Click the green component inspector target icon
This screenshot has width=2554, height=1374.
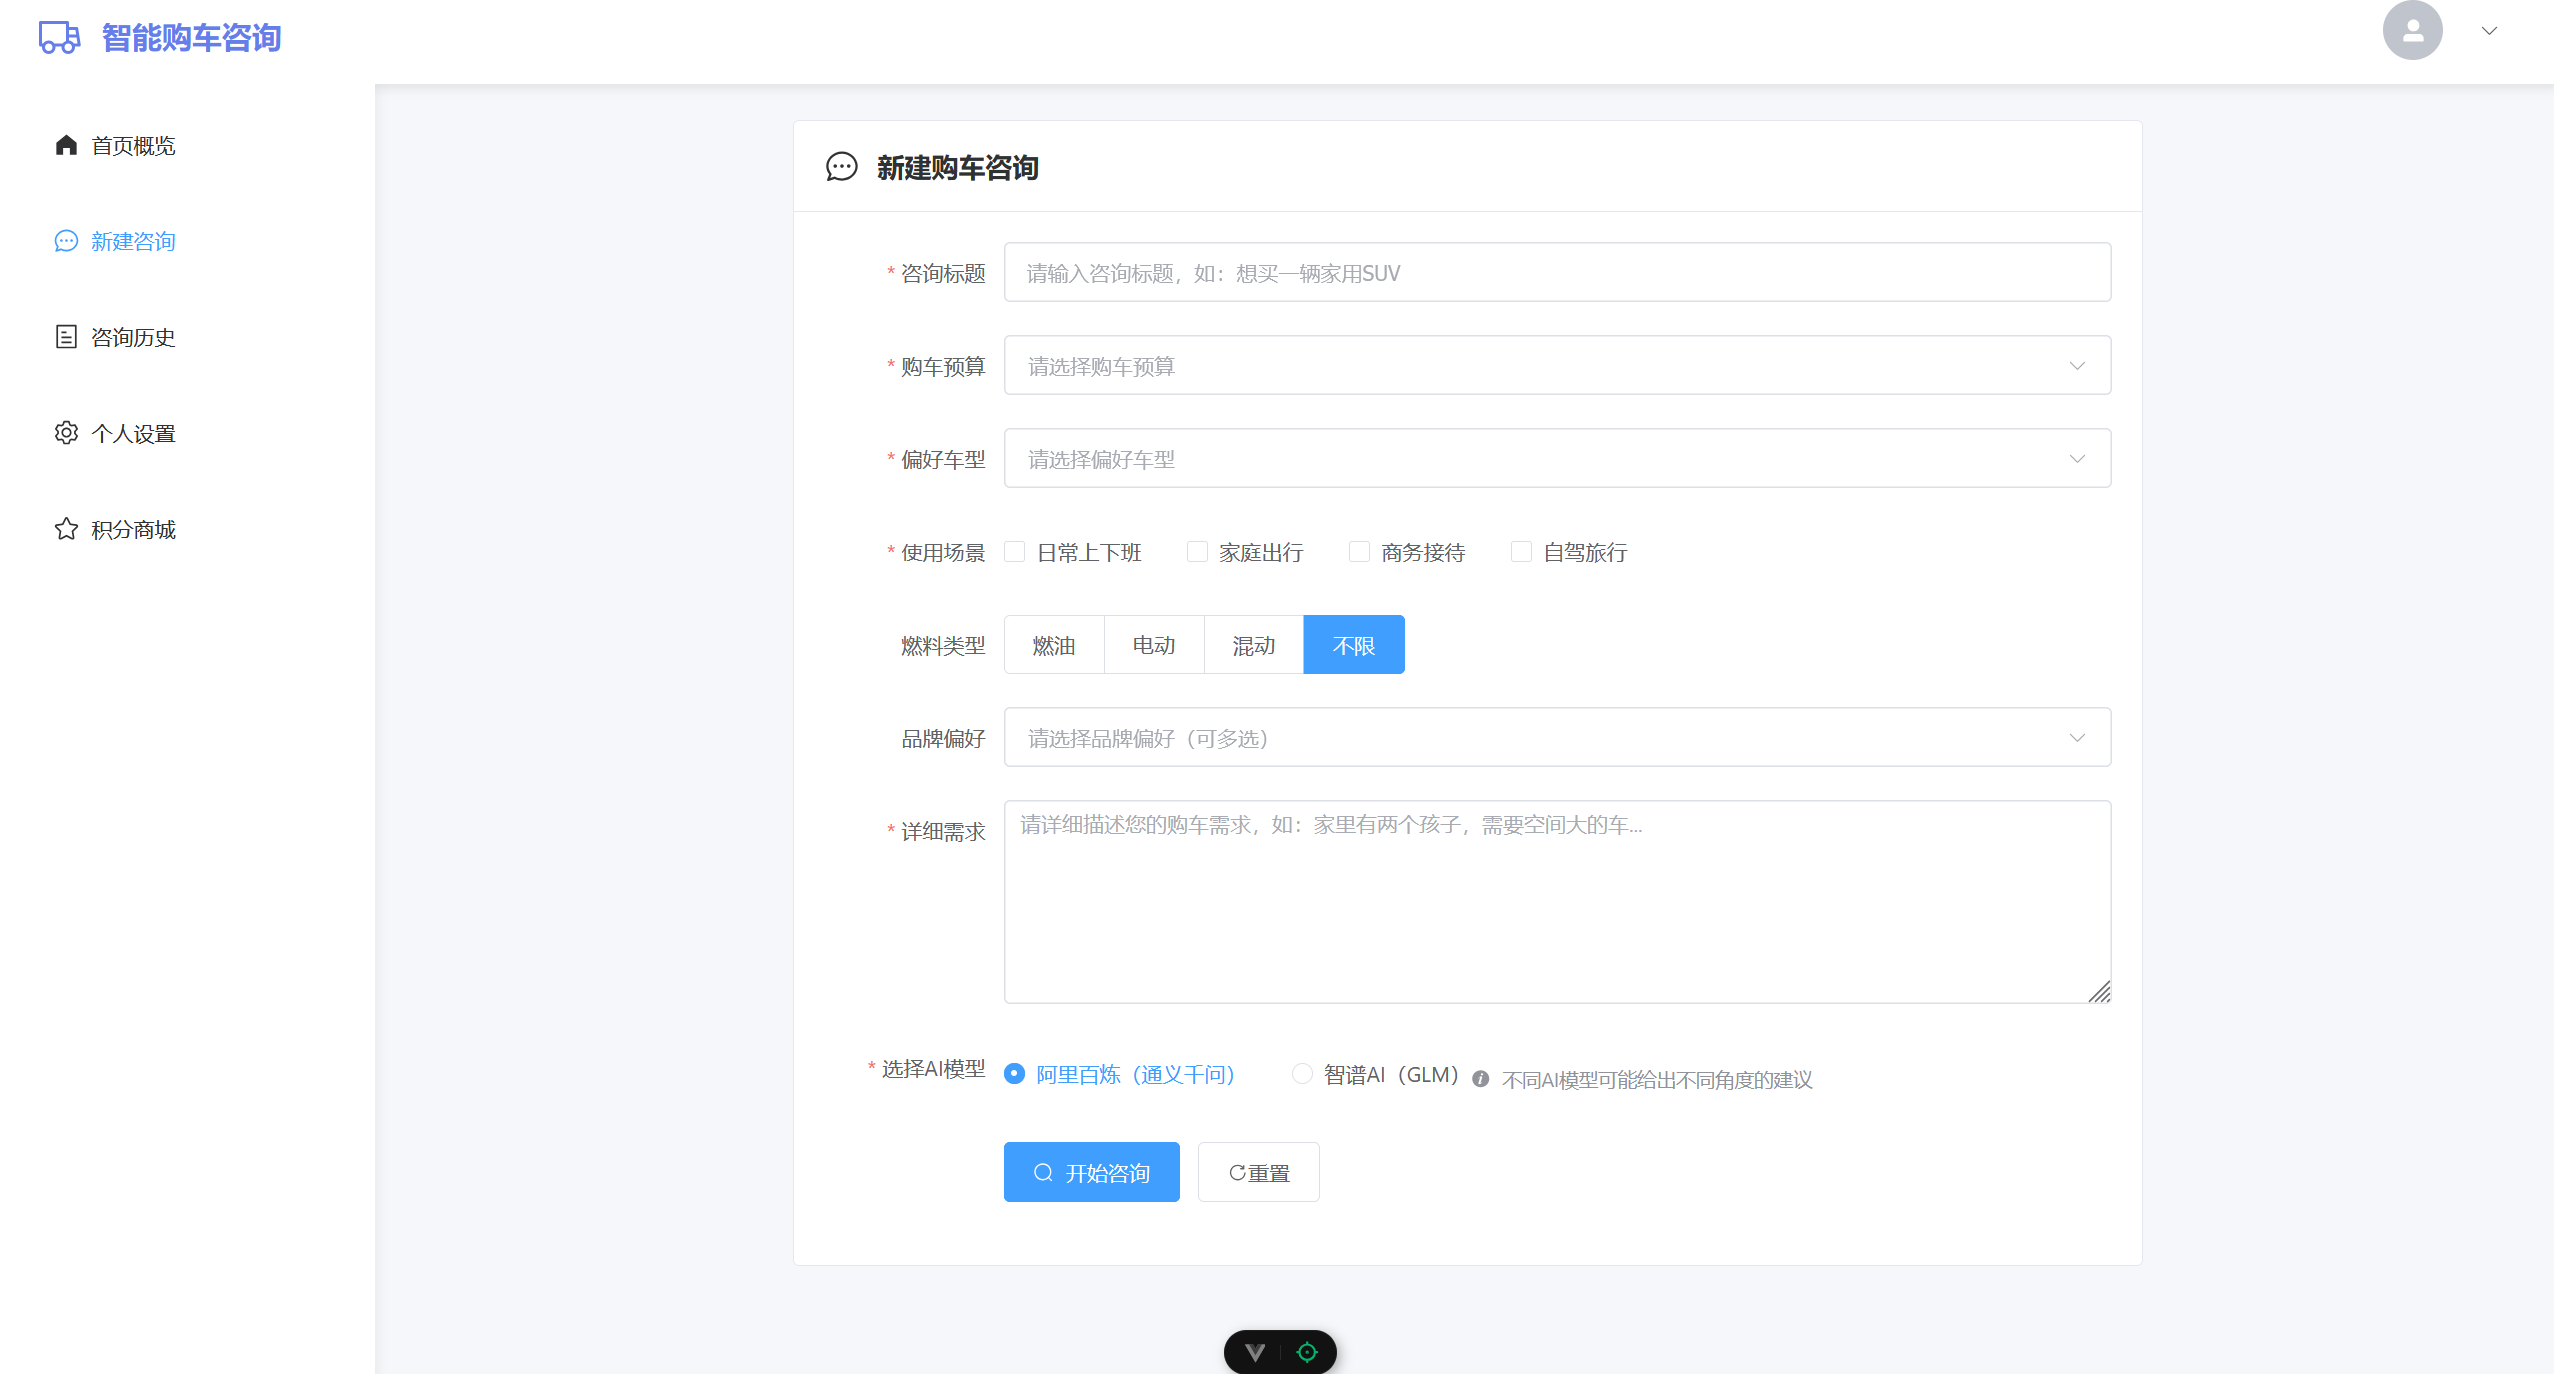[1306, 1352]
